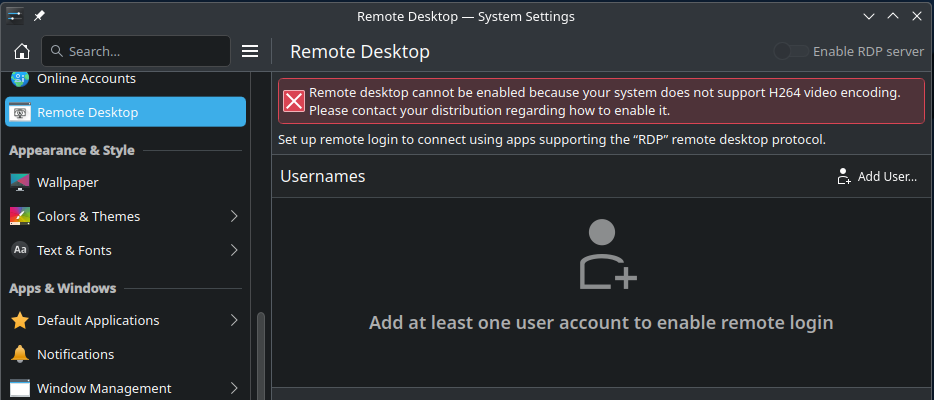Click the Online Accounts globe icon
Image resolution: width=934 pixels, height=400 pixels.
(x=20, y=78)
